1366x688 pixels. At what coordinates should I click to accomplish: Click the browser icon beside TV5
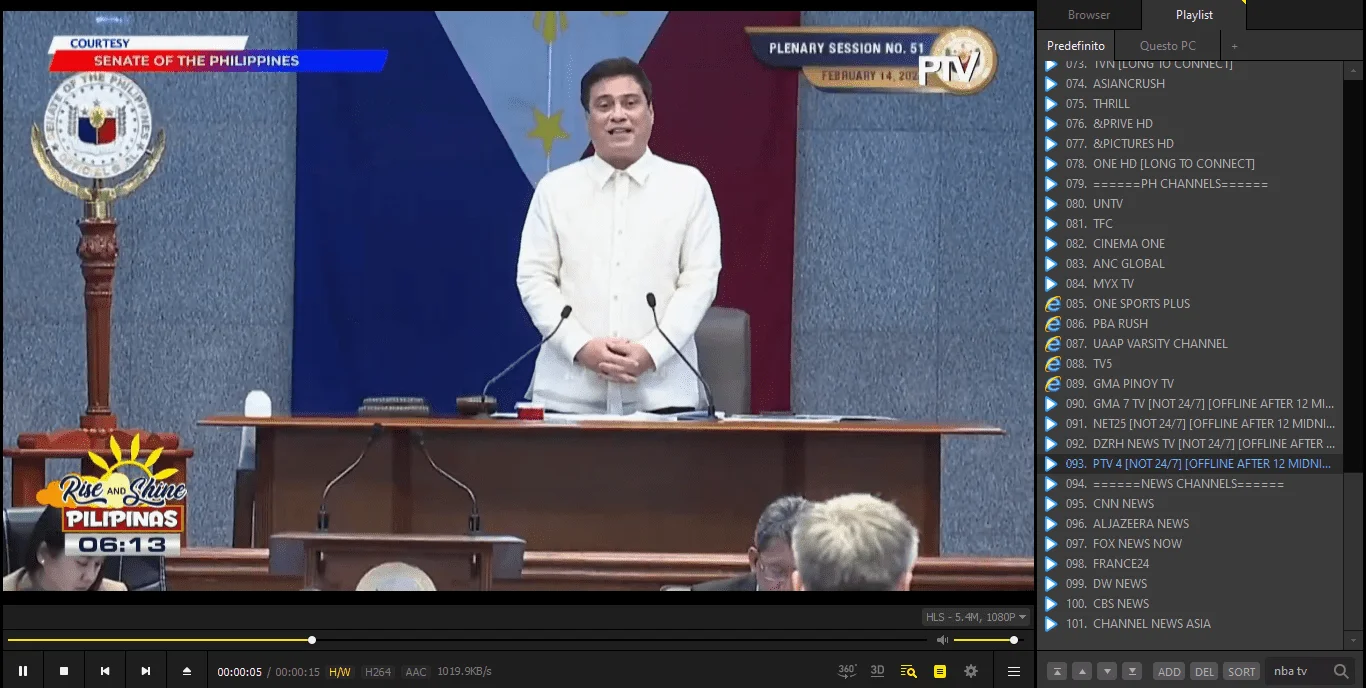(x=1052, y=364)
